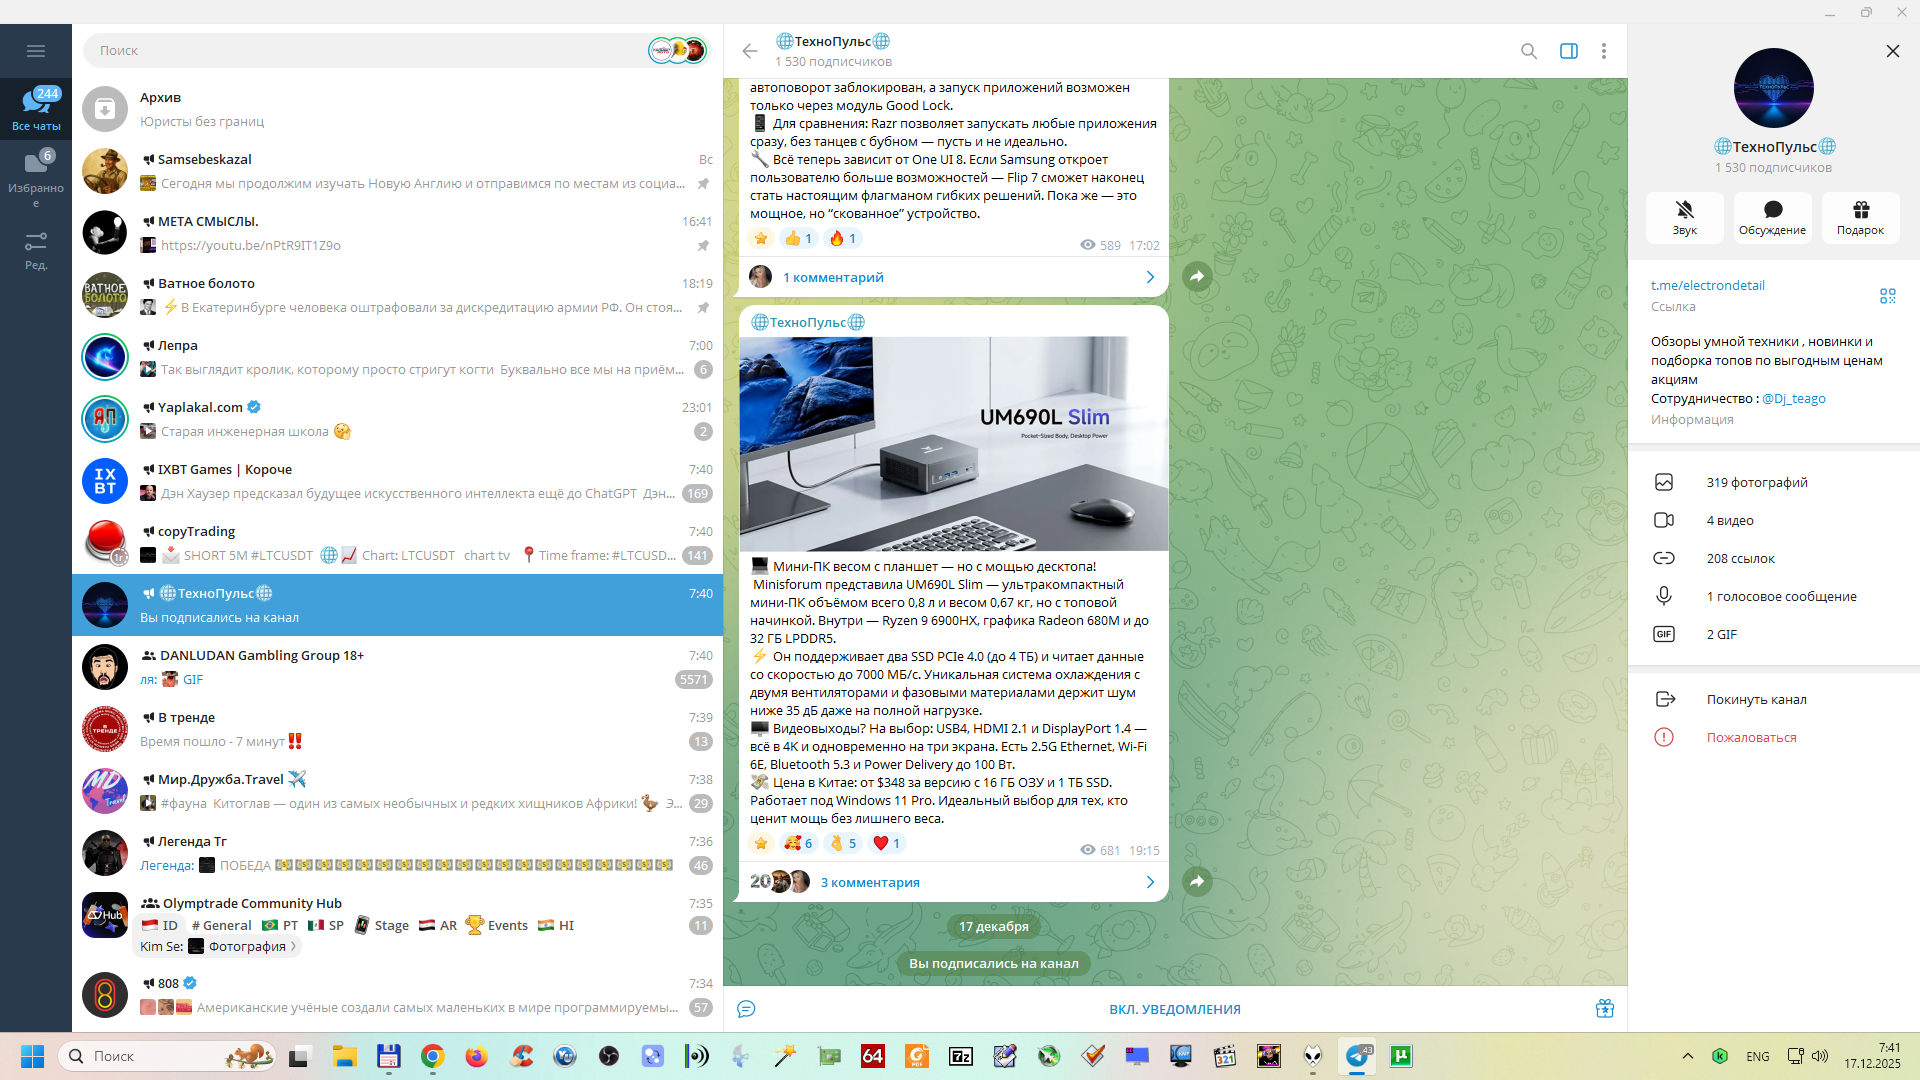This screenshot has width=1920, height=1080.
Task: Switch to the Избранное folder tab
Action: click(36, 176)
